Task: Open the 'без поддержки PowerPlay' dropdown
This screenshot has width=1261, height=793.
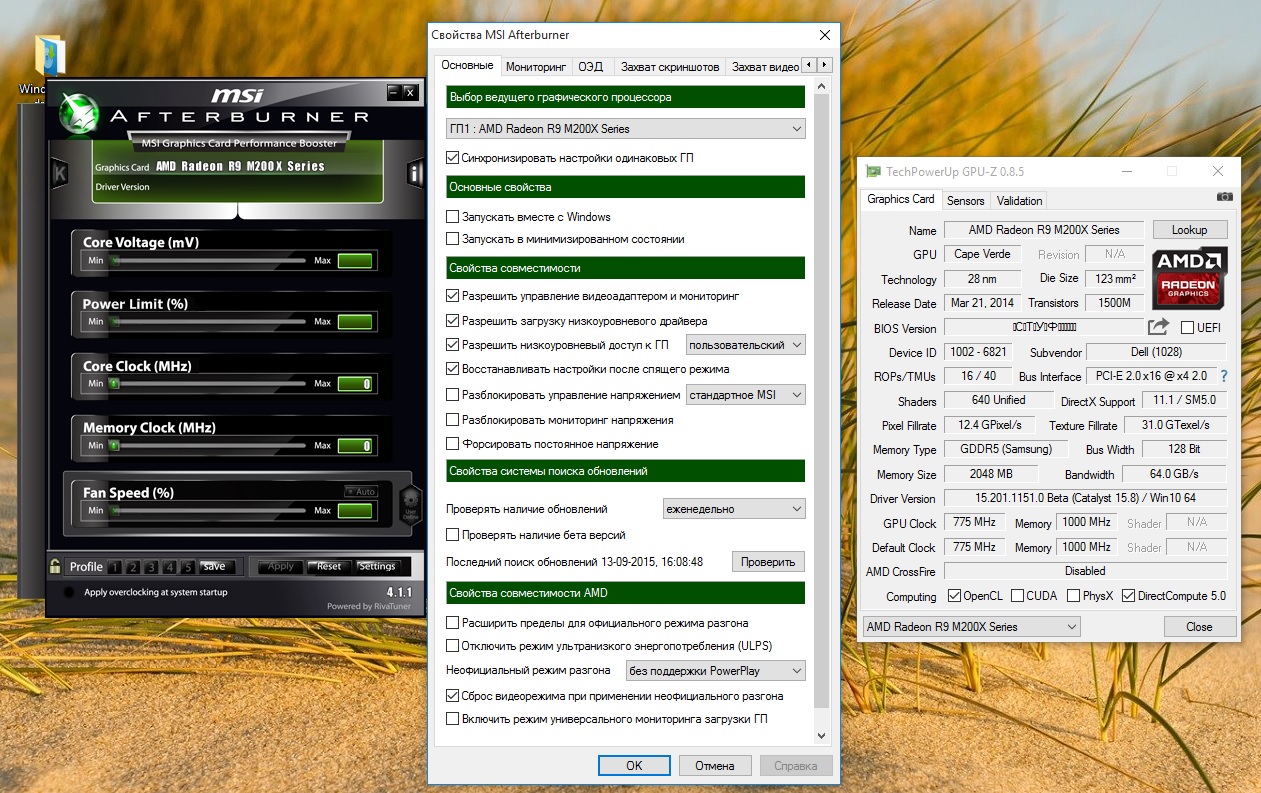Action: (x=715, y=671)
